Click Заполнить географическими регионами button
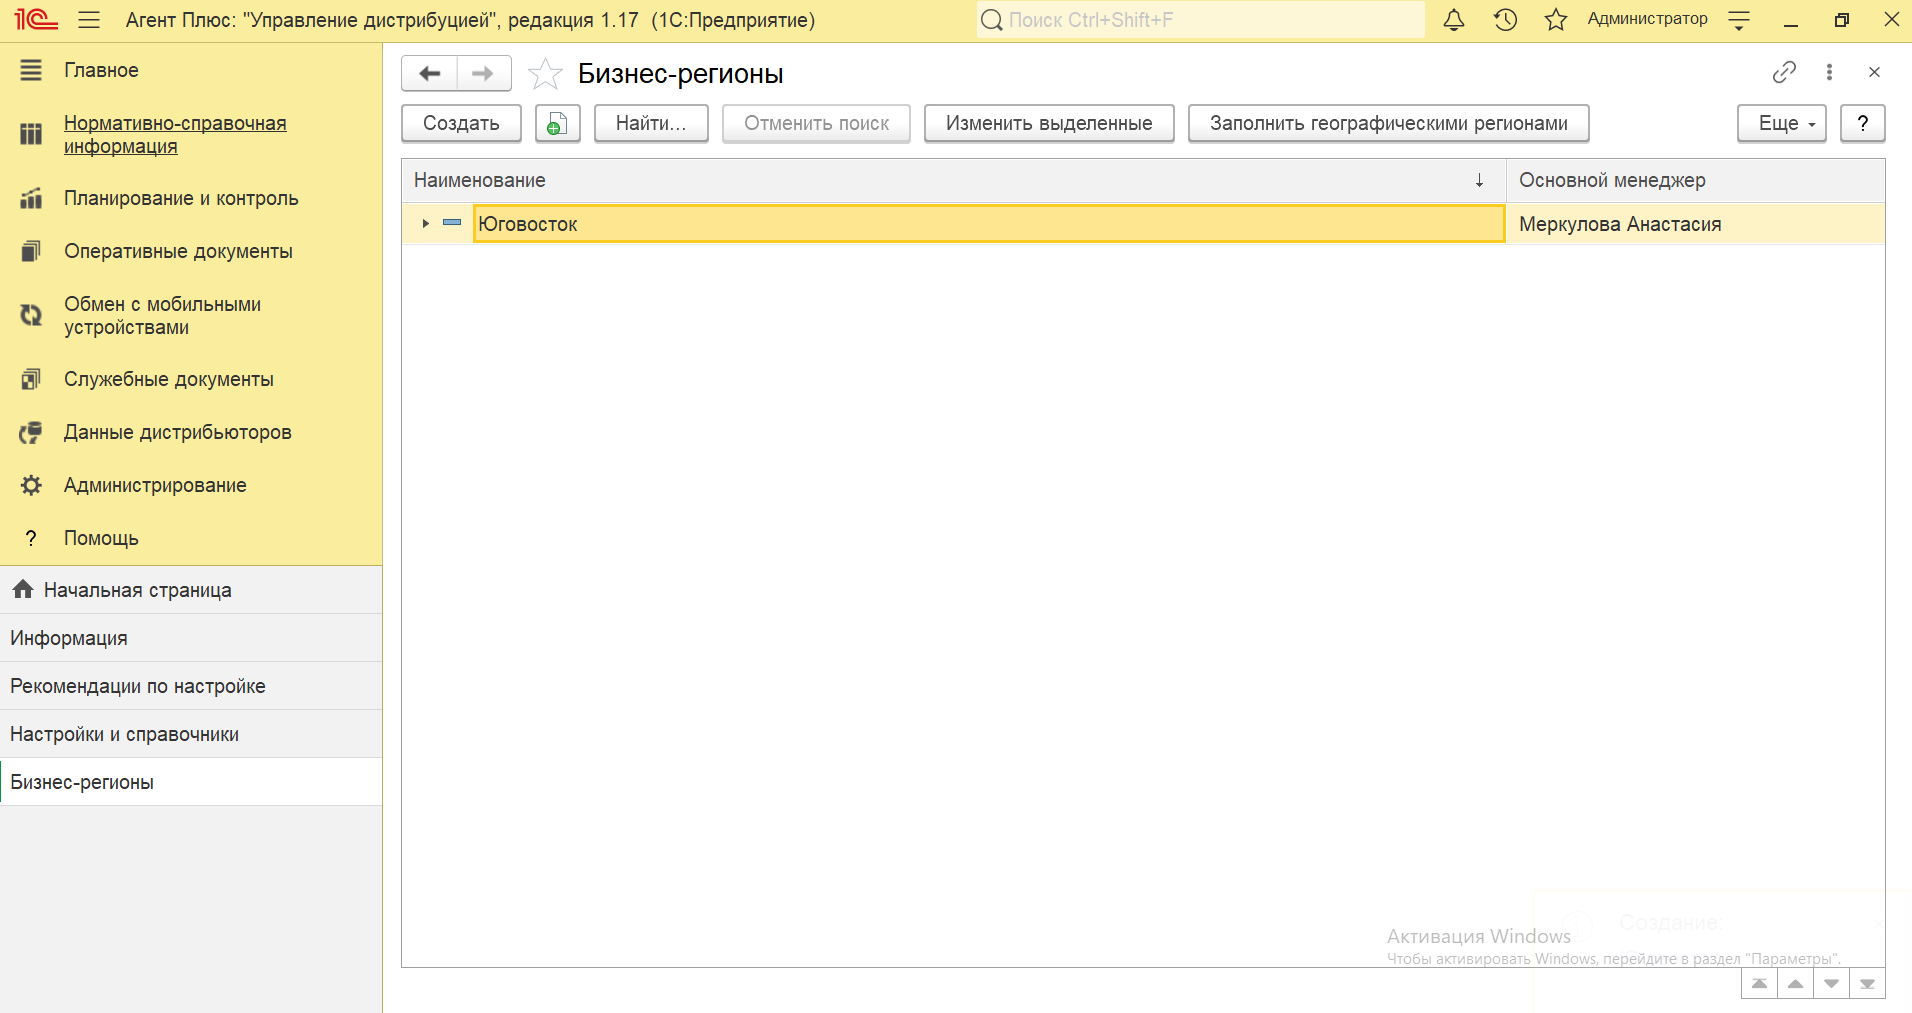 (x=1388, y=124)
